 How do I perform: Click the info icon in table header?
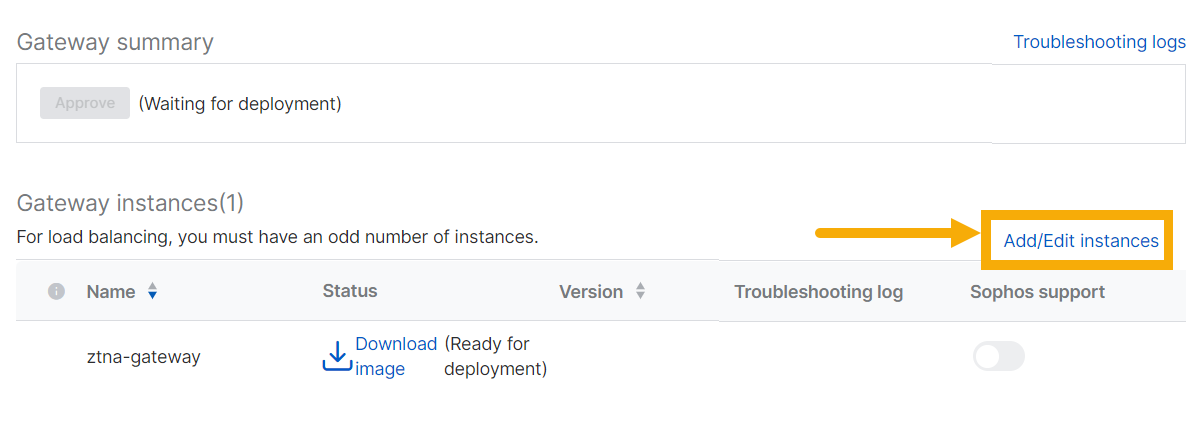[57, 291]
